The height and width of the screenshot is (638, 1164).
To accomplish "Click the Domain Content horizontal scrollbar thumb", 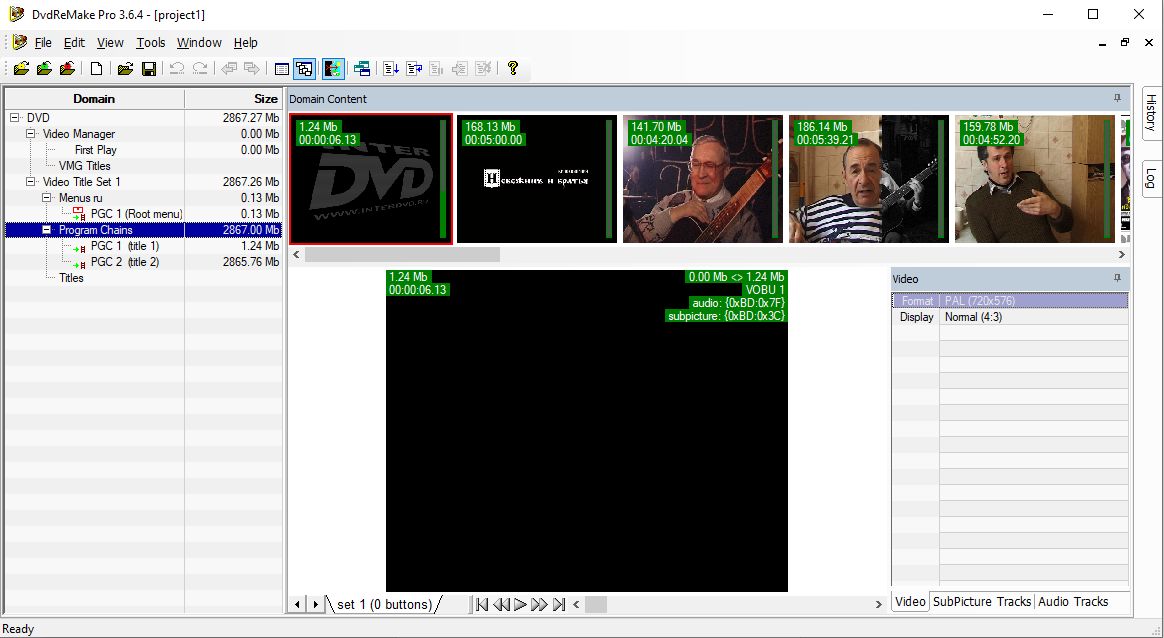I will (x=402, y=254).
